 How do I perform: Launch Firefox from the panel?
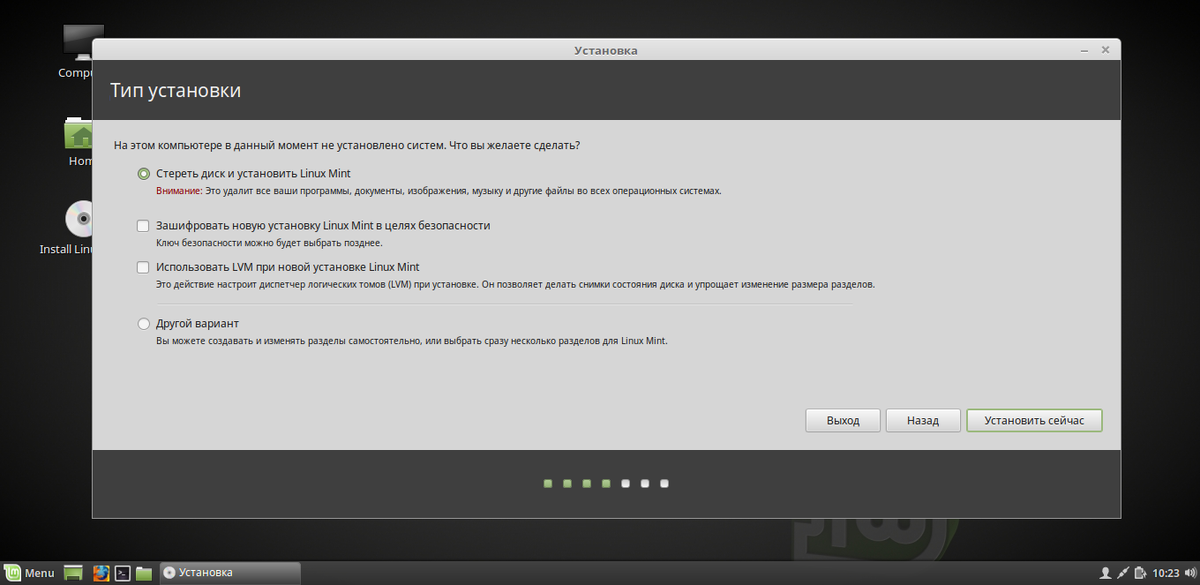click(100, 573)
